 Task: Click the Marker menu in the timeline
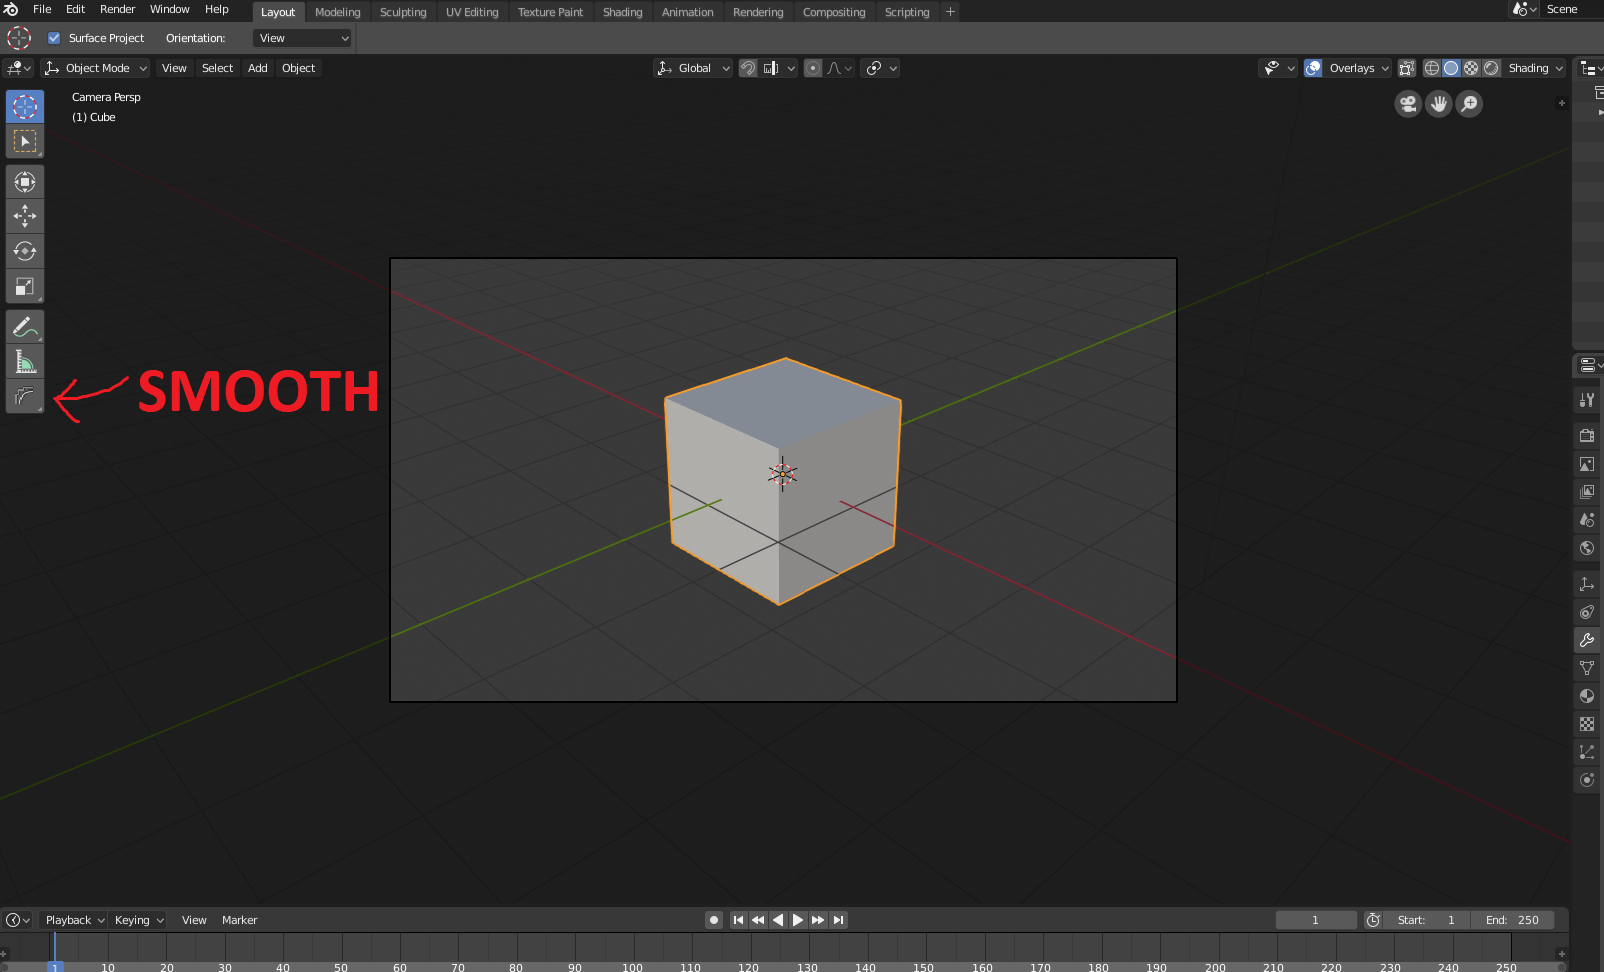coord(239,920)
